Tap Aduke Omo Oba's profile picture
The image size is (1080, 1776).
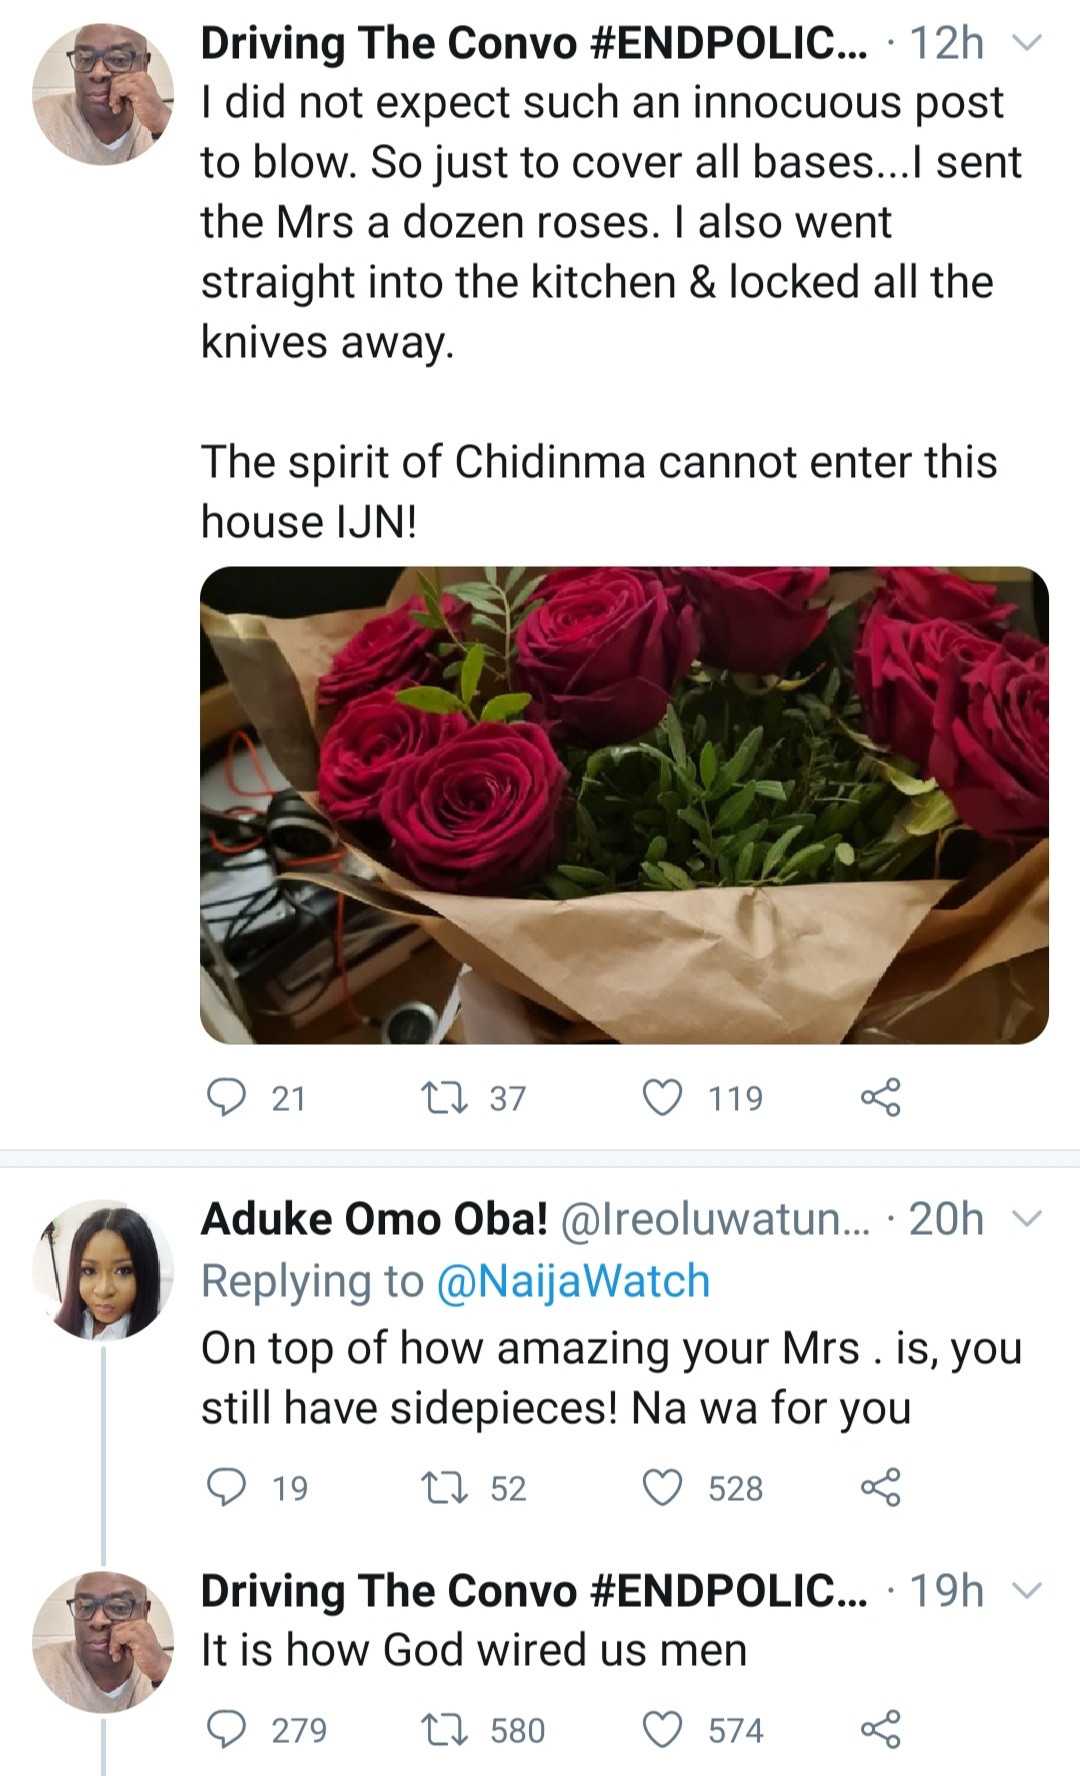(103, 1271)
